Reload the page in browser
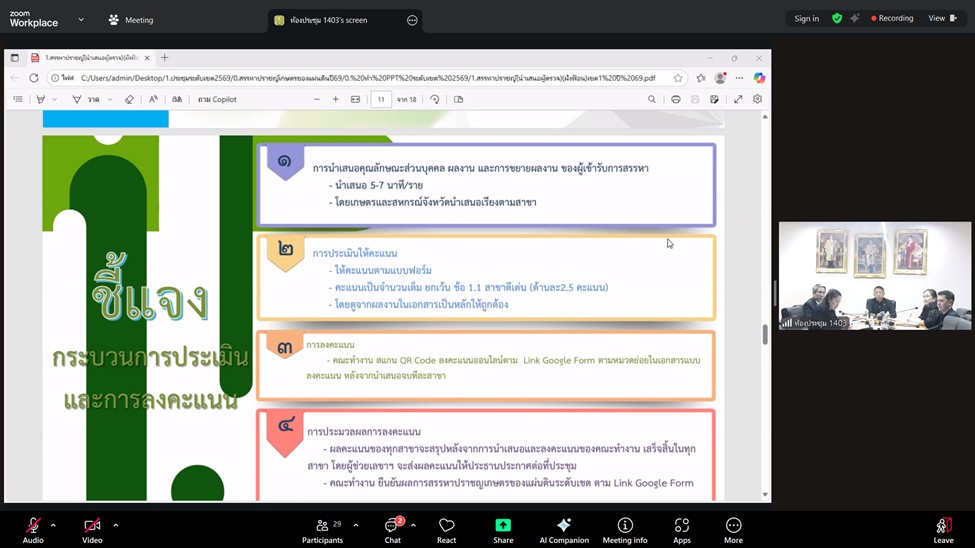Viewport: 975px width, 548px height. [34, 78]
